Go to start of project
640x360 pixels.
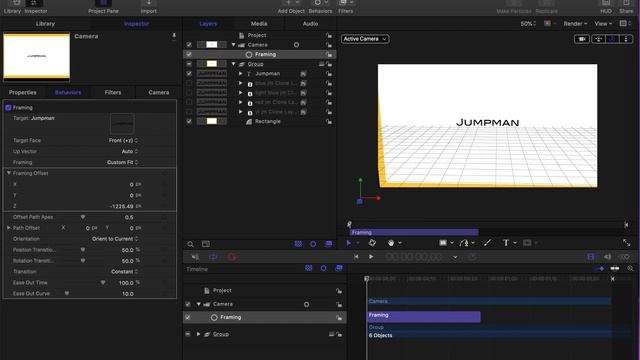(356, 257)
